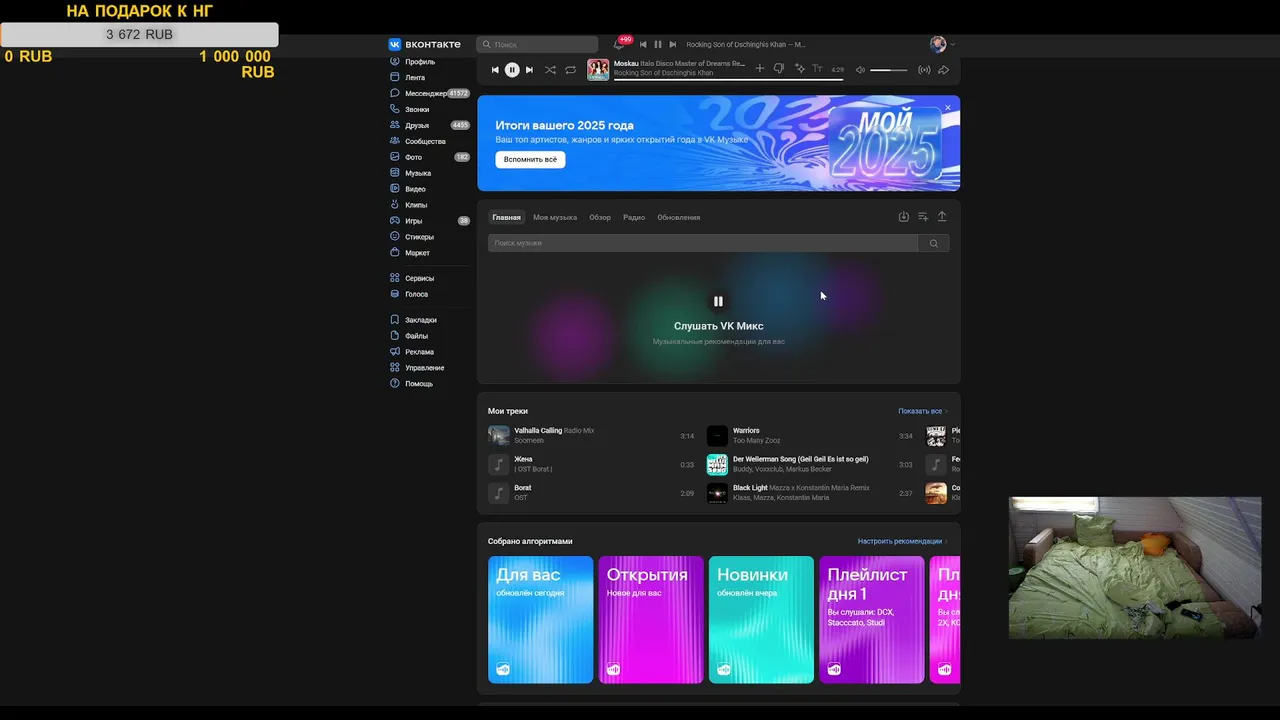Open Файлы in the sidebar
This screenshot has height=720, width=1280.
click(x=416, y=336)
